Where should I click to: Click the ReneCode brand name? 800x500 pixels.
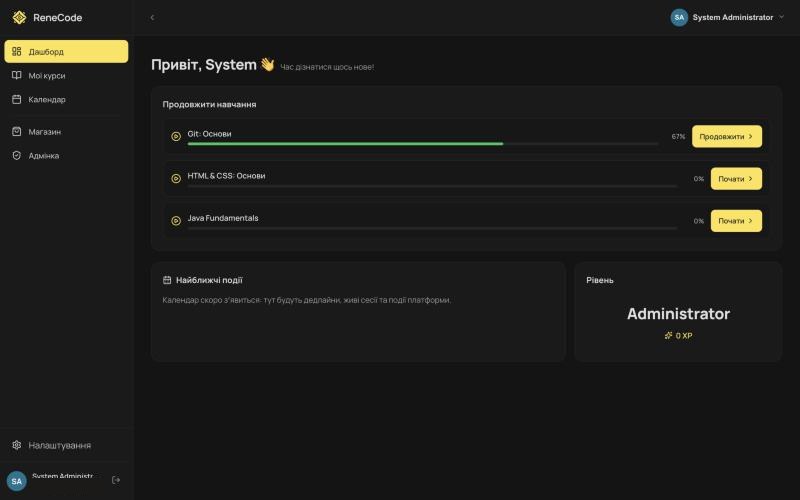[58, 17]
